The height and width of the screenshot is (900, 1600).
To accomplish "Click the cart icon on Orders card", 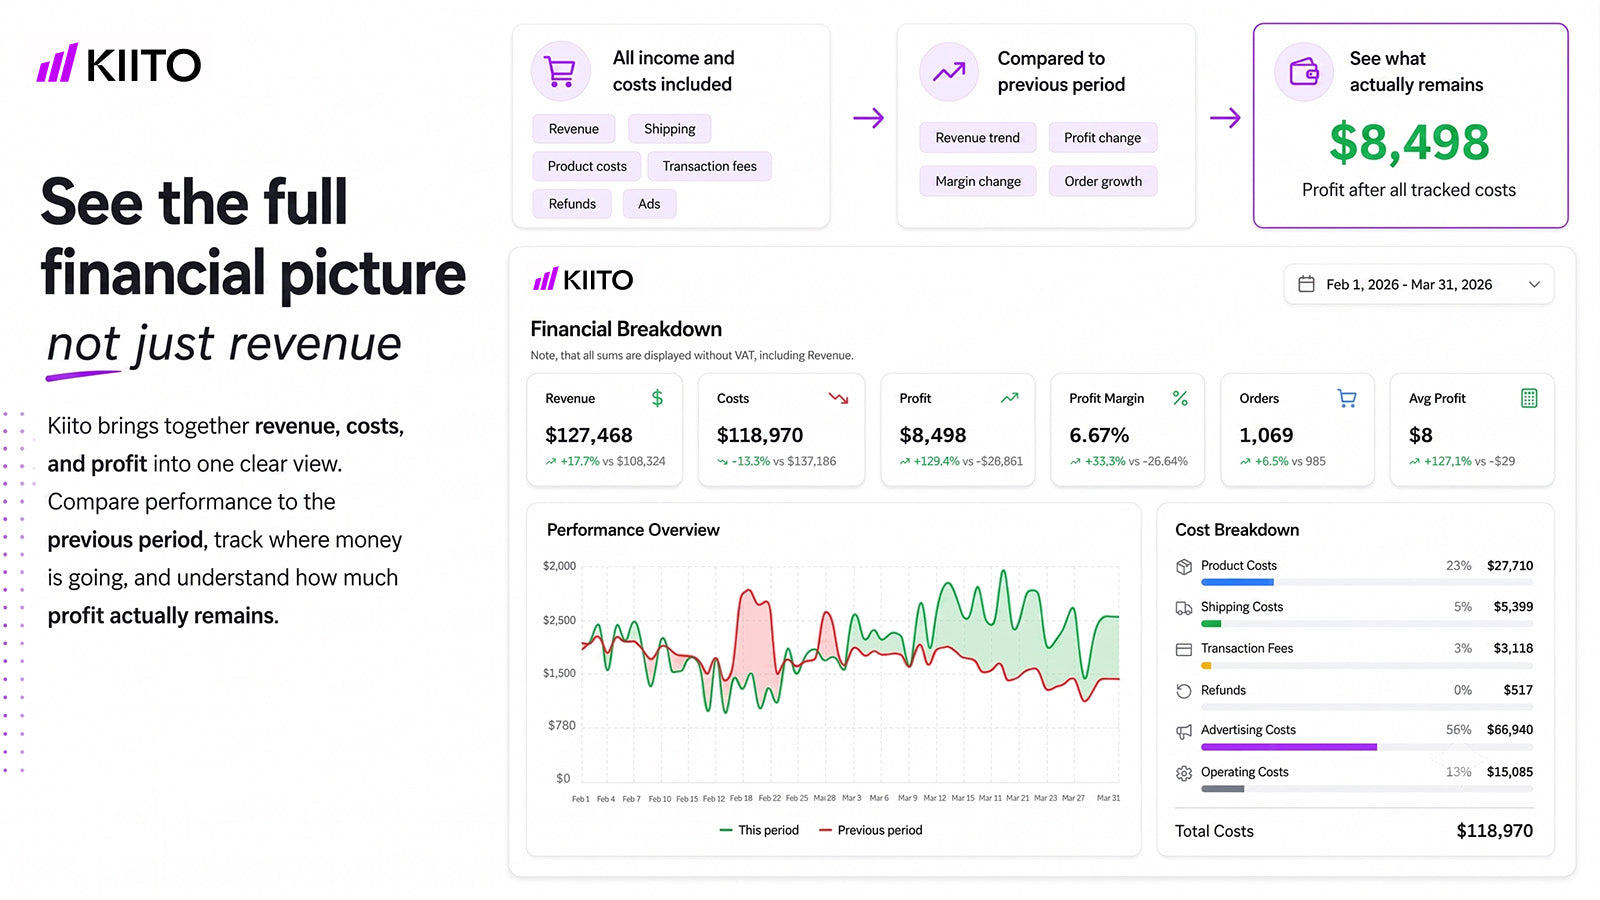I will pyautogui.click(x=1347, y=398).
